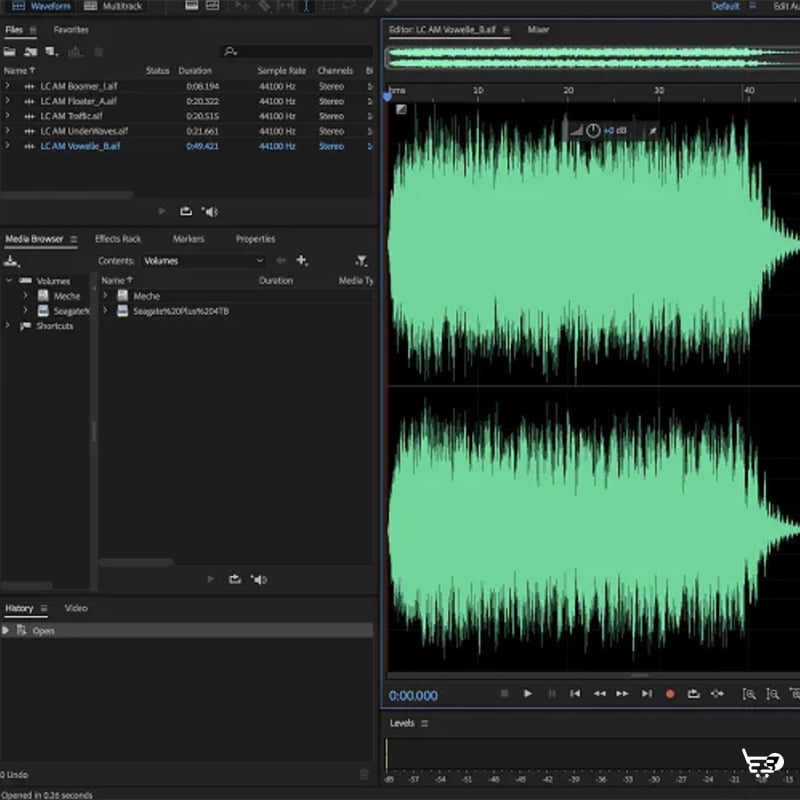Sort files by Channels column header

(x=335, y=70)
